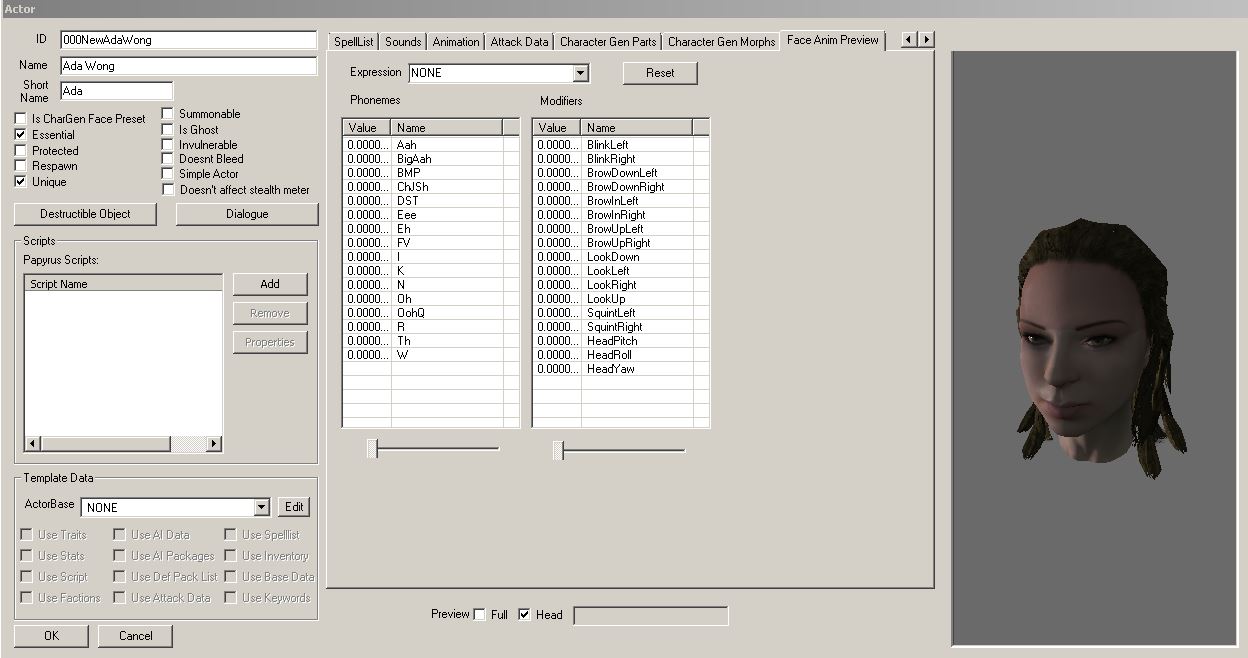The height and width of the screenshot is (658, 1248).
Task: Uncheck the Preview Head checkbox
Action: 525,615
